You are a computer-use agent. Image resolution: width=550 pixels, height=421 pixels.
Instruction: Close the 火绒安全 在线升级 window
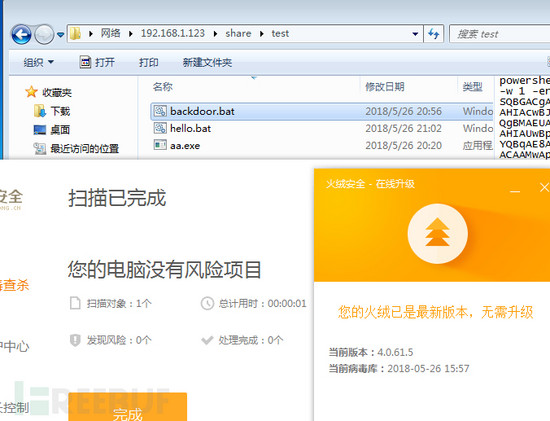click(544, 188)
